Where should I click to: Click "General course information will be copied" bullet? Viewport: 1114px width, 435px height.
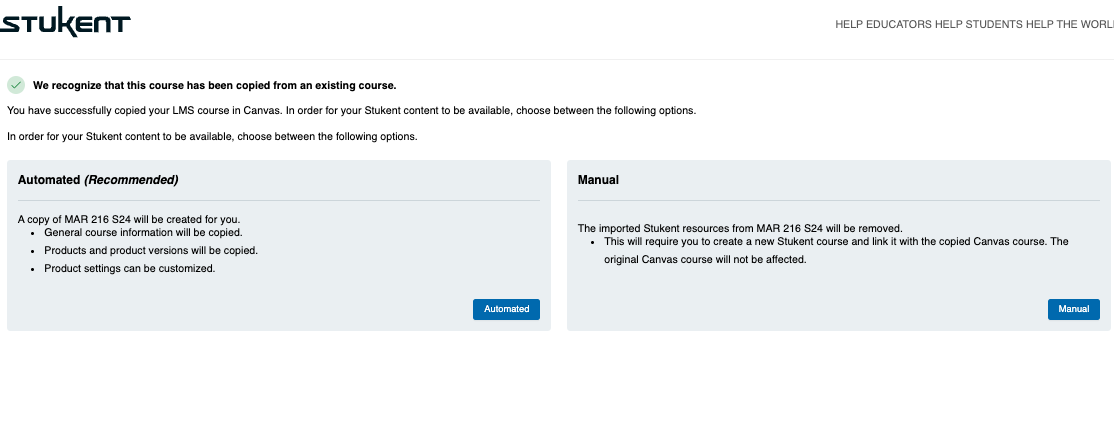(143, 232)
